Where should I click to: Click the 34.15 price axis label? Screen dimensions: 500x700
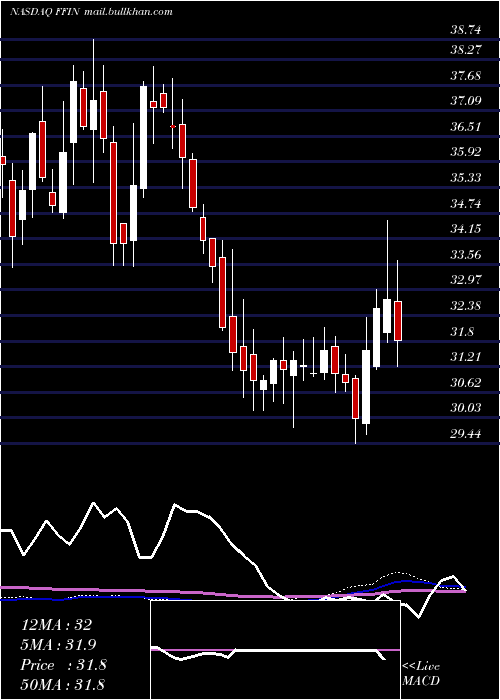(x=466, y=229)
